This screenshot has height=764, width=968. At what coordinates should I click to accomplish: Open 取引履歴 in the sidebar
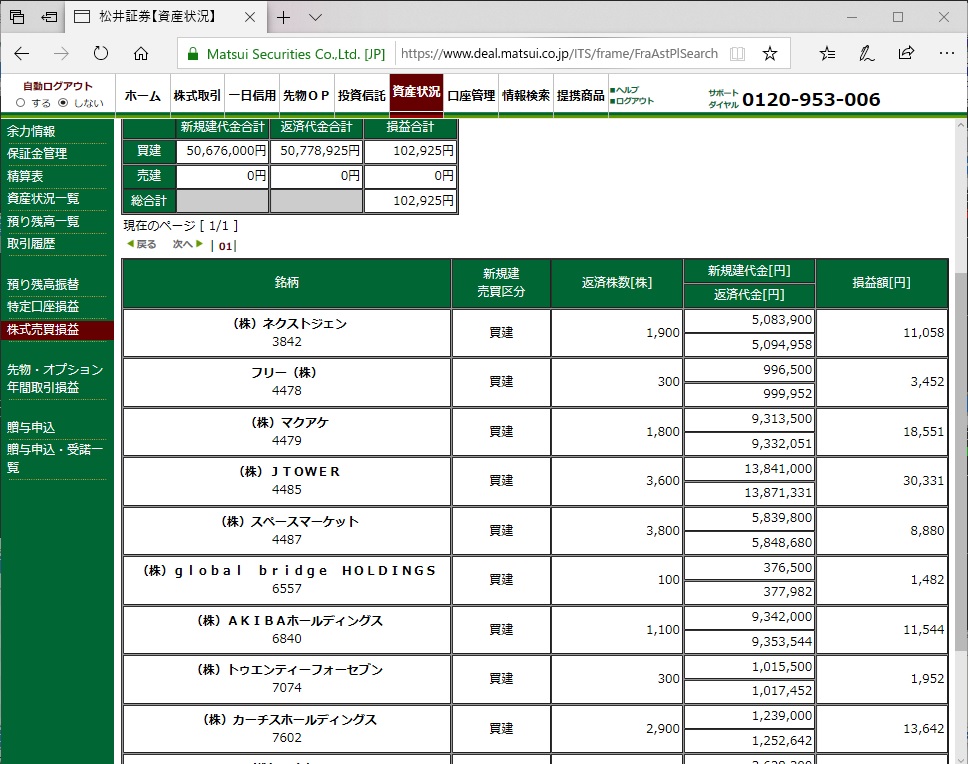(x=31, y=243)
